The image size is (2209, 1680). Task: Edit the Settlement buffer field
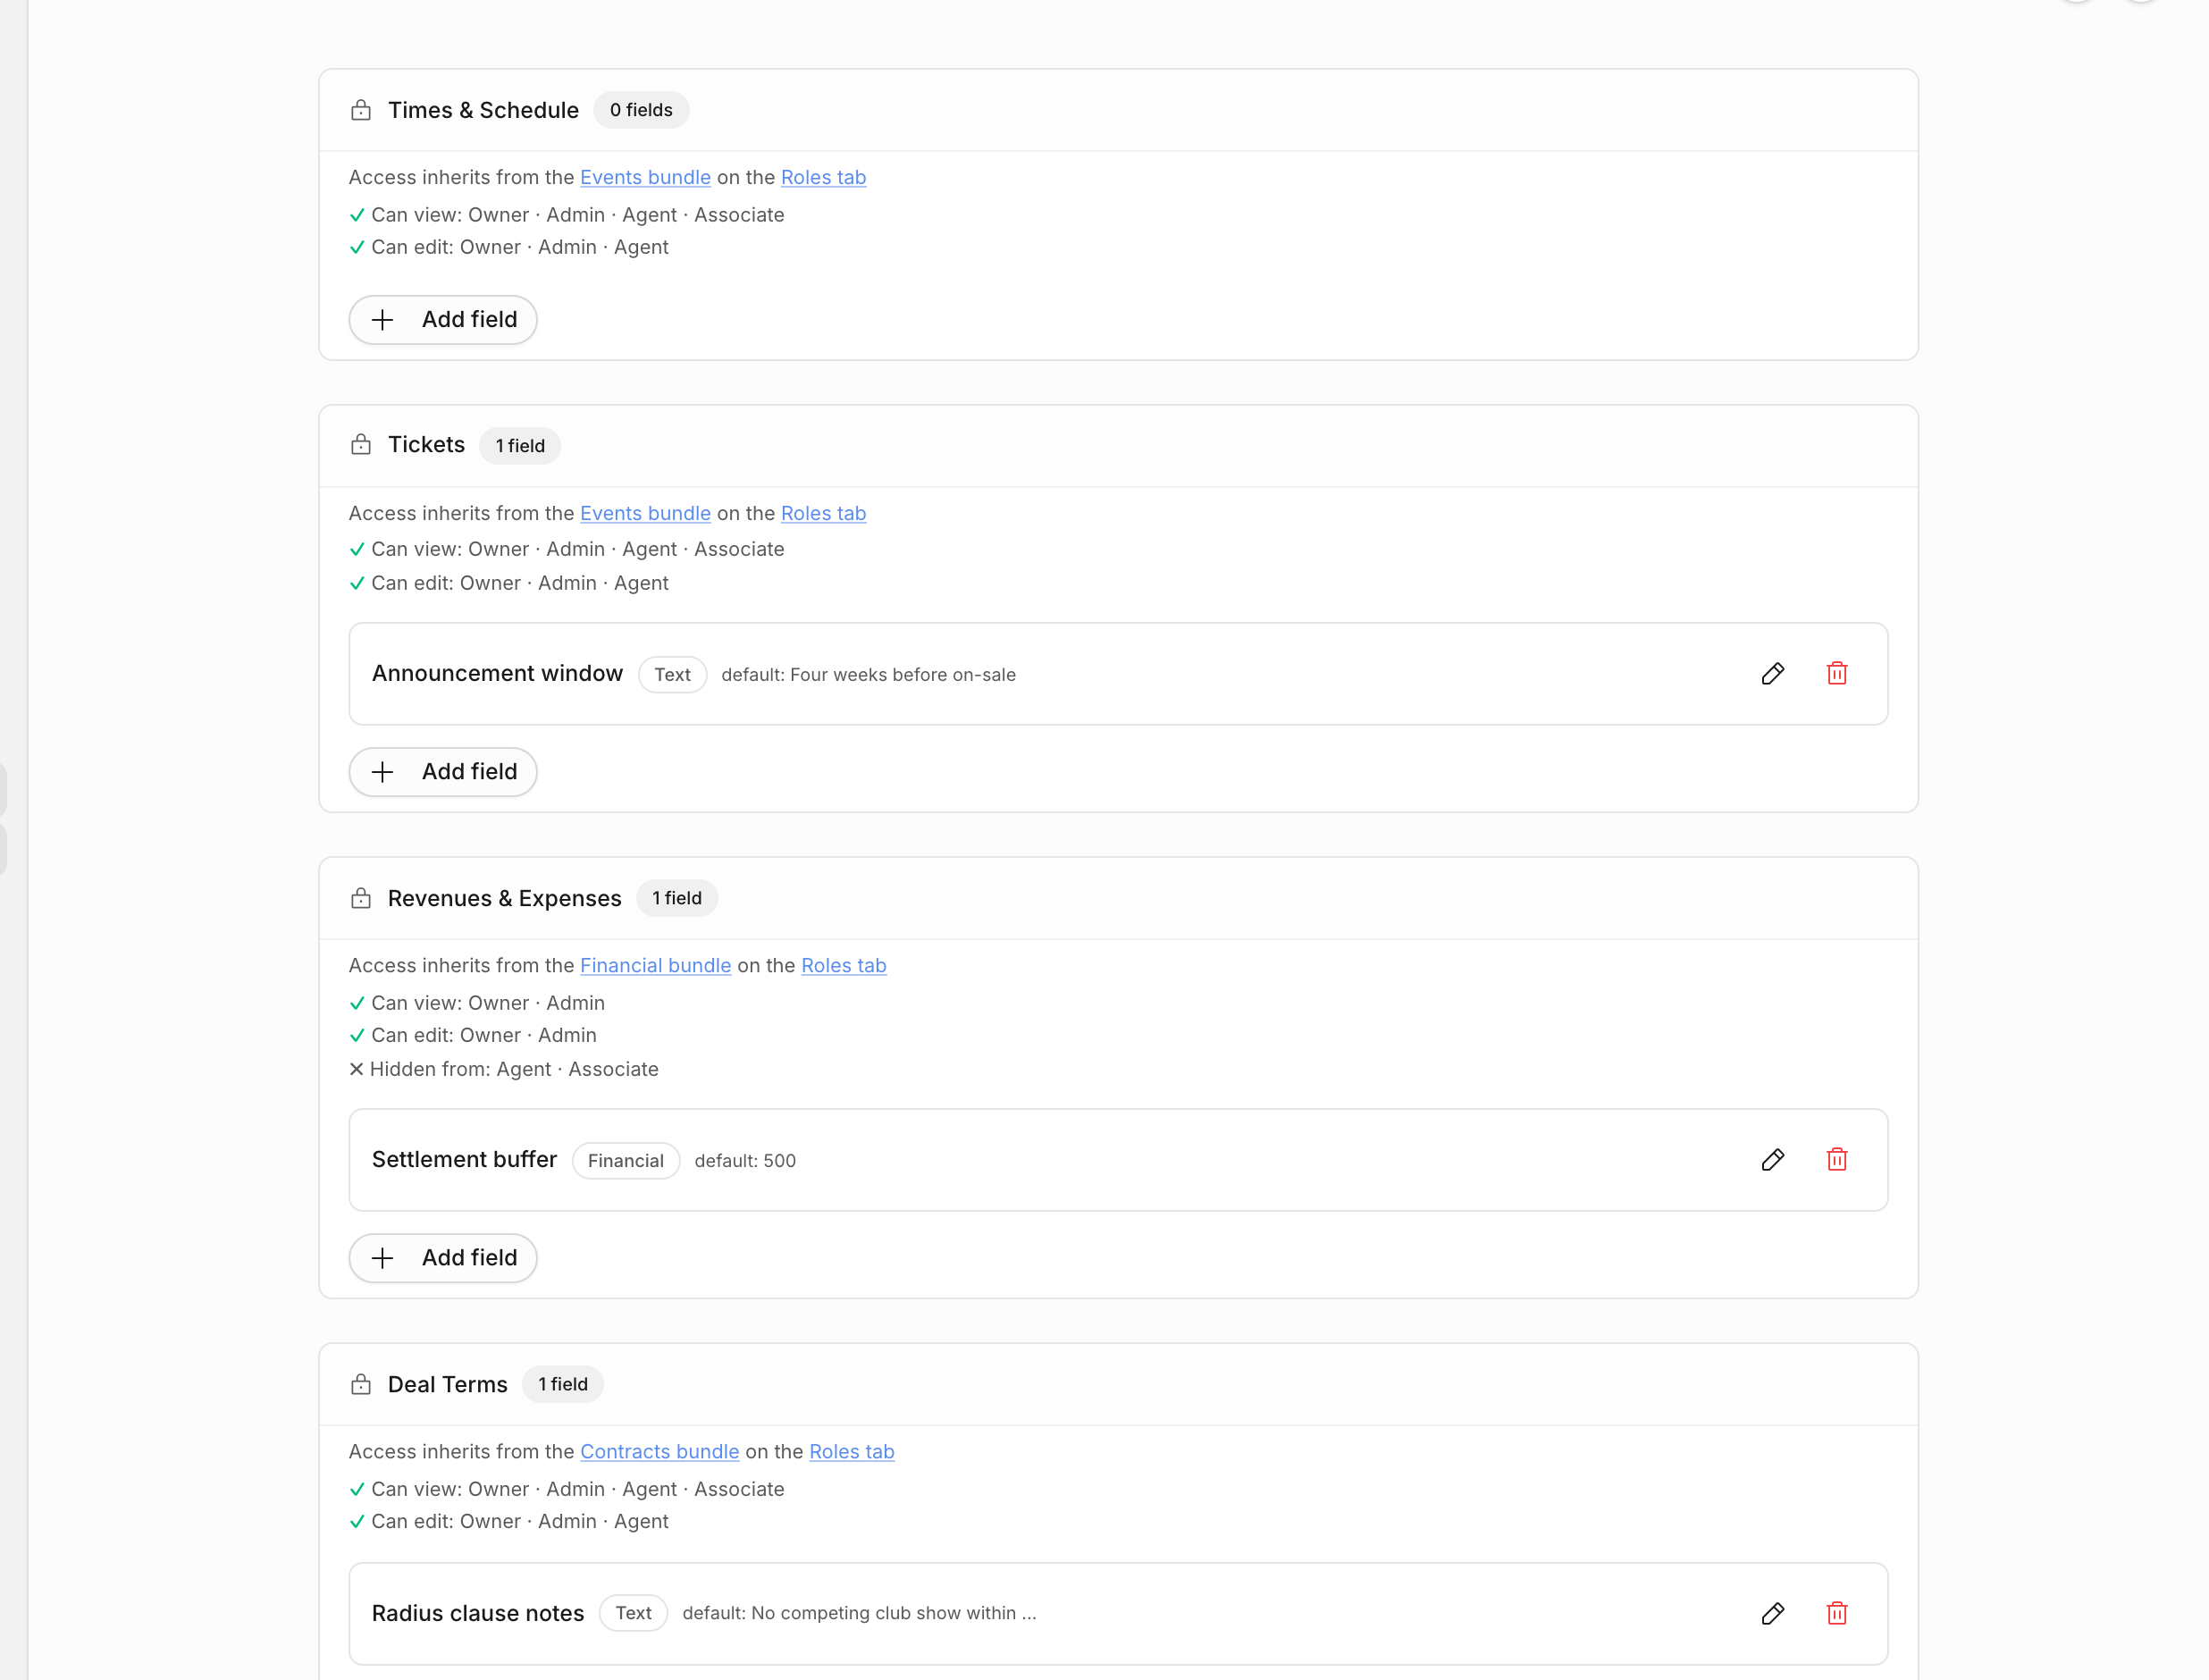tap(1772, 1160)
